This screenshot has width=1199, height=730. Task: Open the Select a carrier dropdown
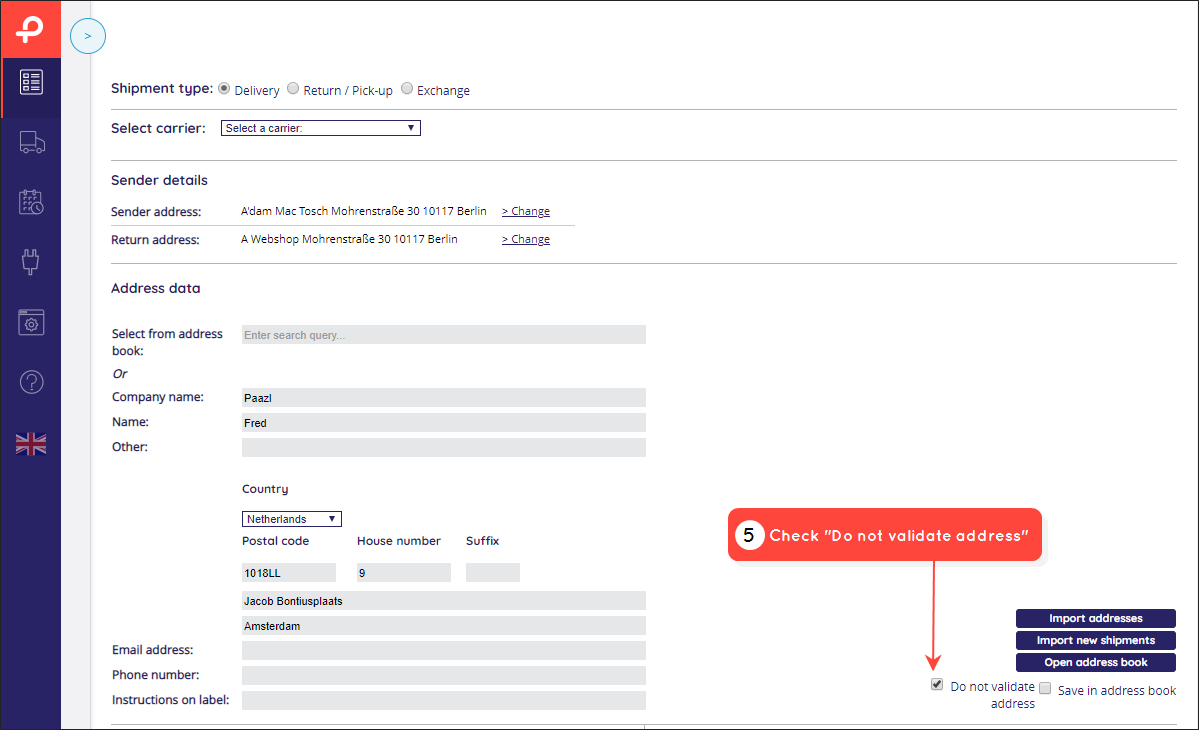pos(320,128)
